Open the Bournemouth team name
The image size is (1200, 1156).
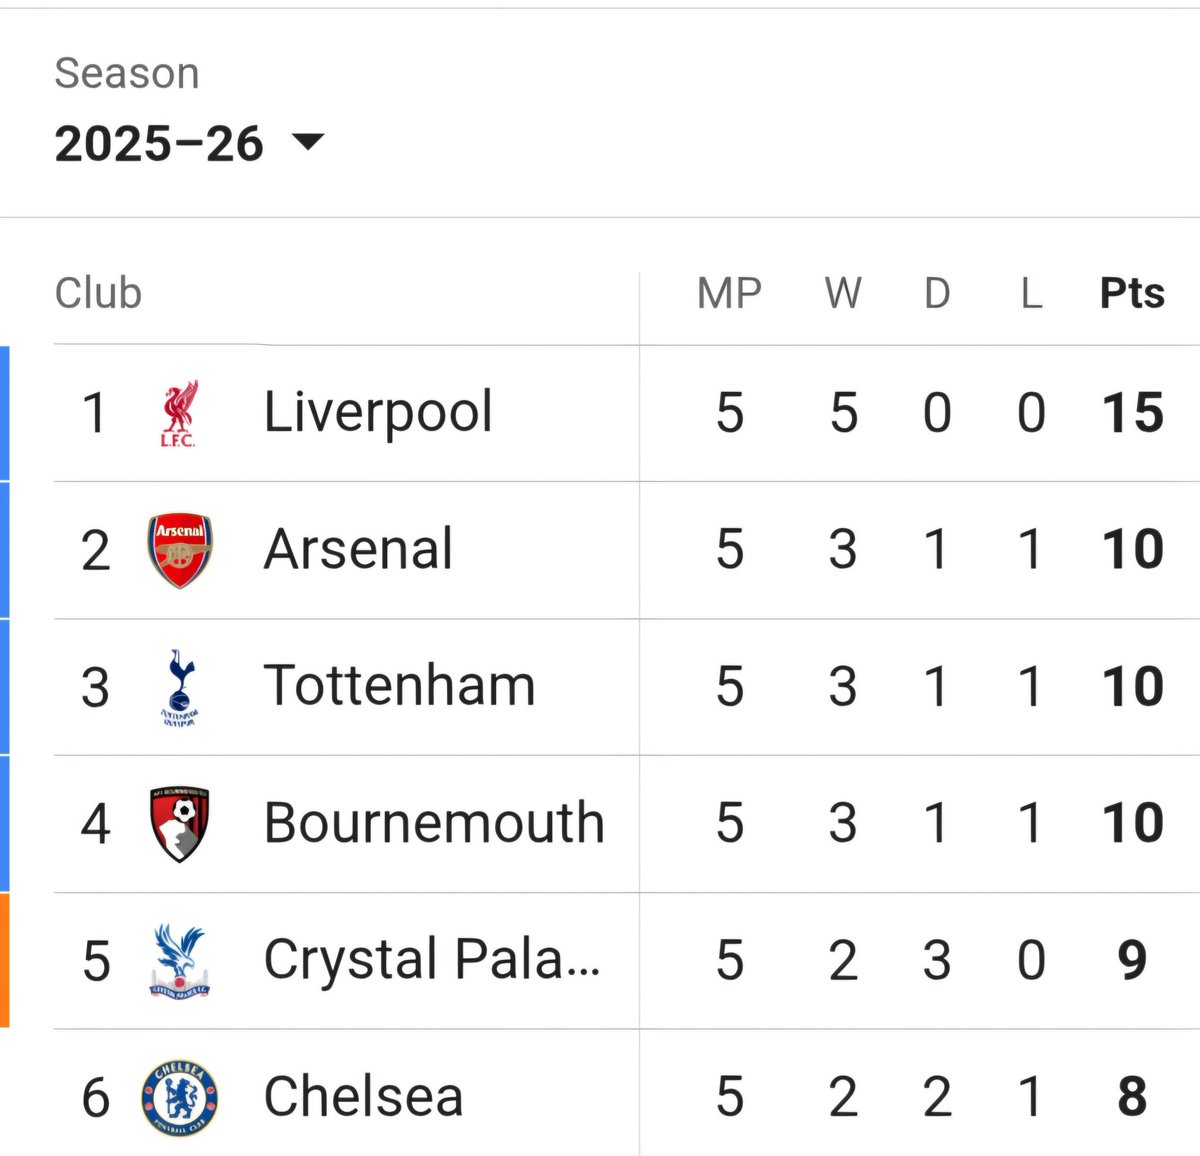click(x=434, y=823)
